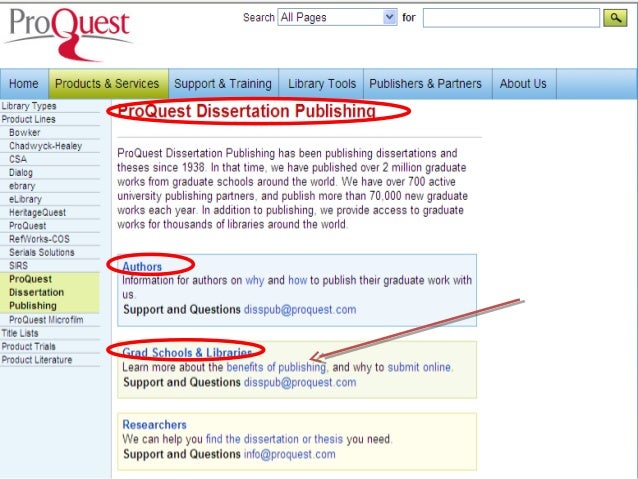Click the search text input field

[511, 18]
